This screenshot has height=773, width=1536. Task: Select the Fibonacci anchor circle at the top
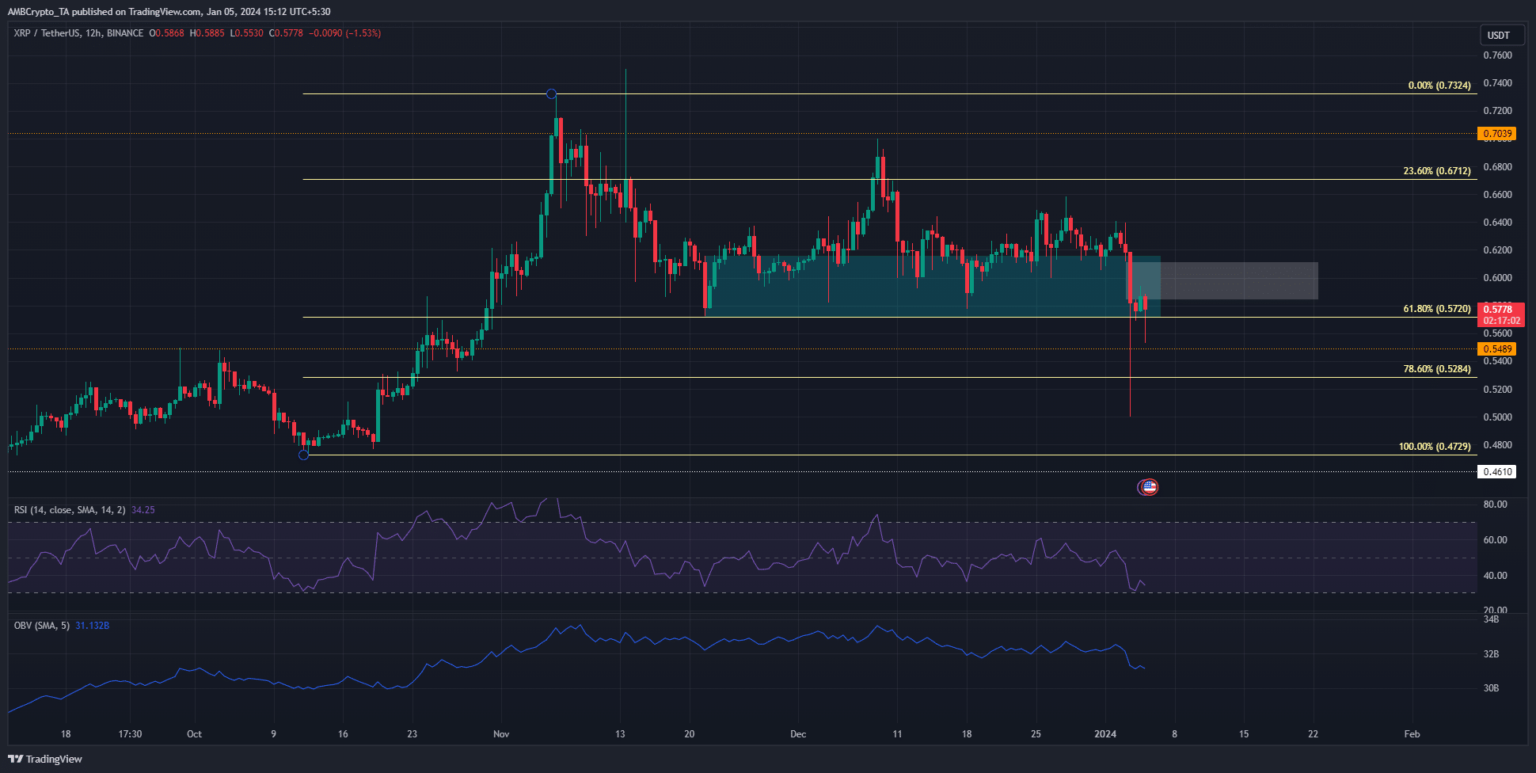click(x=551, y=94)
